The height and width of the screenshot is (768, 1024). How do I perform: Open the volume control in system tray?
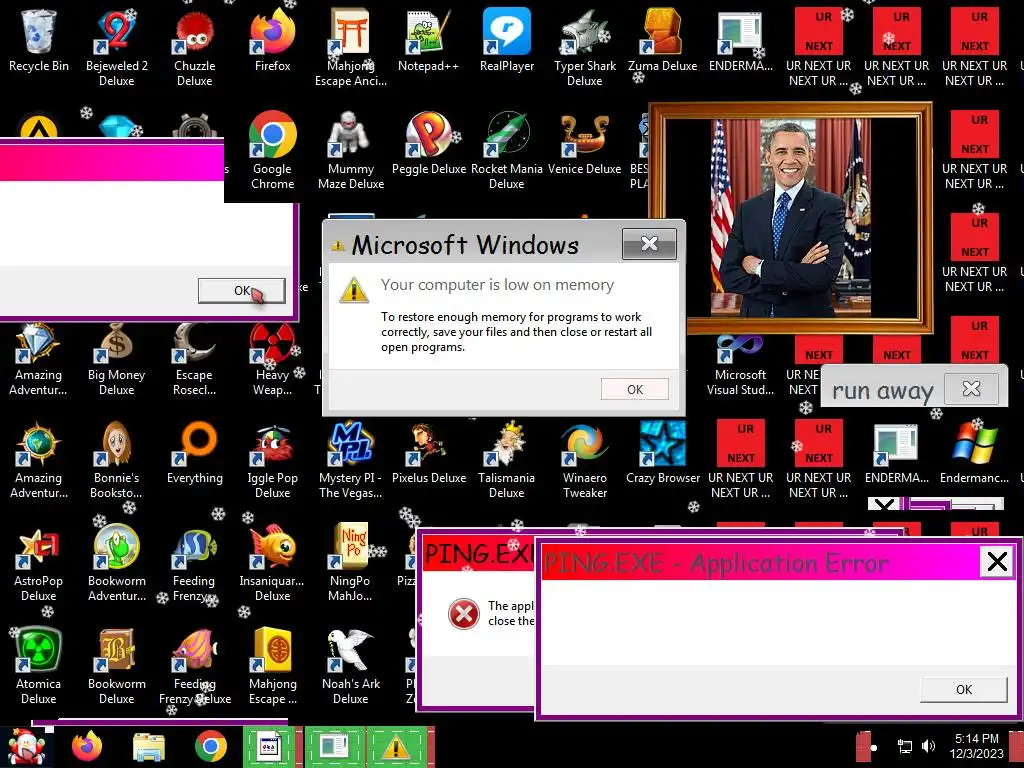pyautogui.click(x=928, y=746)
